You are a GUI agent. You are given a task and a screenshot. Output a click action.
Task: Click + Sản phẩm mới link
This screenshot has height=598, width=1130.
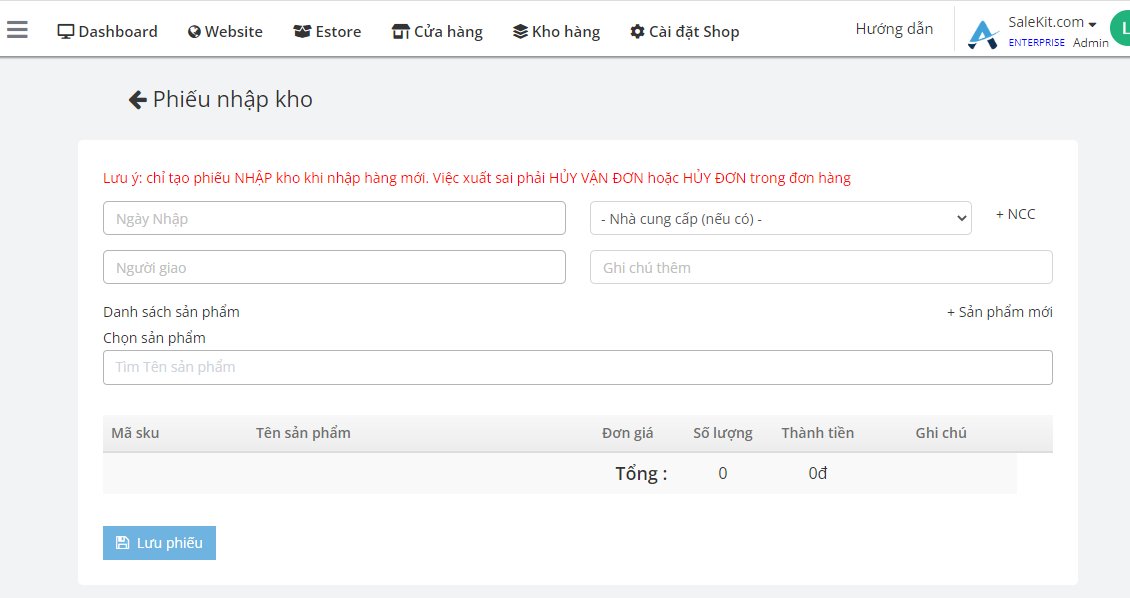[x=1000, y=312]
